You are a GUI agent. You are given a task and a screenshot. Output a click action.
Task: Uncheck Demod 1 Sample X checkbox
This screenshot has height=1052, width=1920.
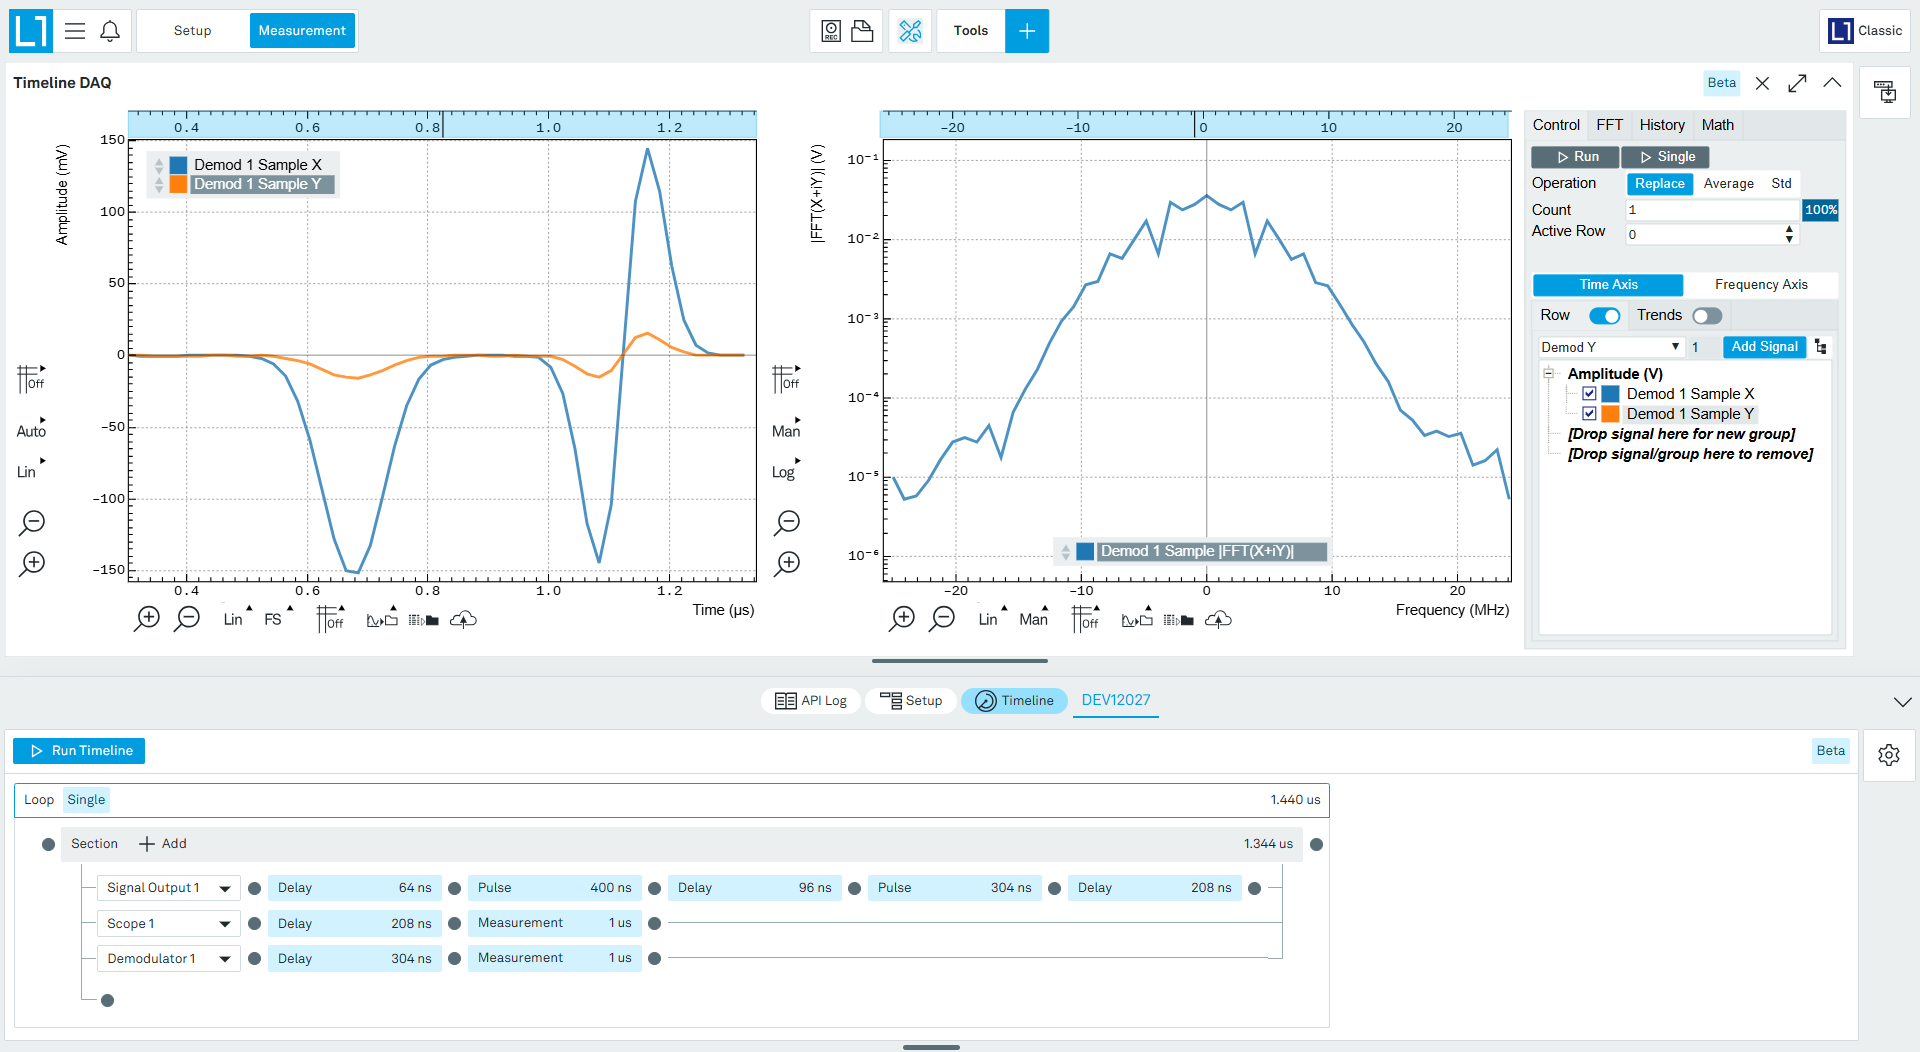(1589, 394)
